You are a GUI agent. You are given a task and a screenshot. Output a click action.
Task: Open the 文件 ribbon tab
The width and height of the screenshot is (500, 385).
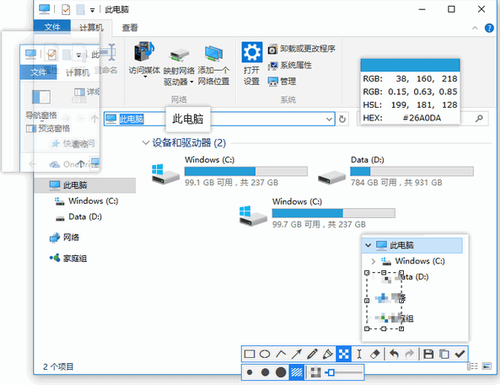pyautogui.click(x=52, y=27)
